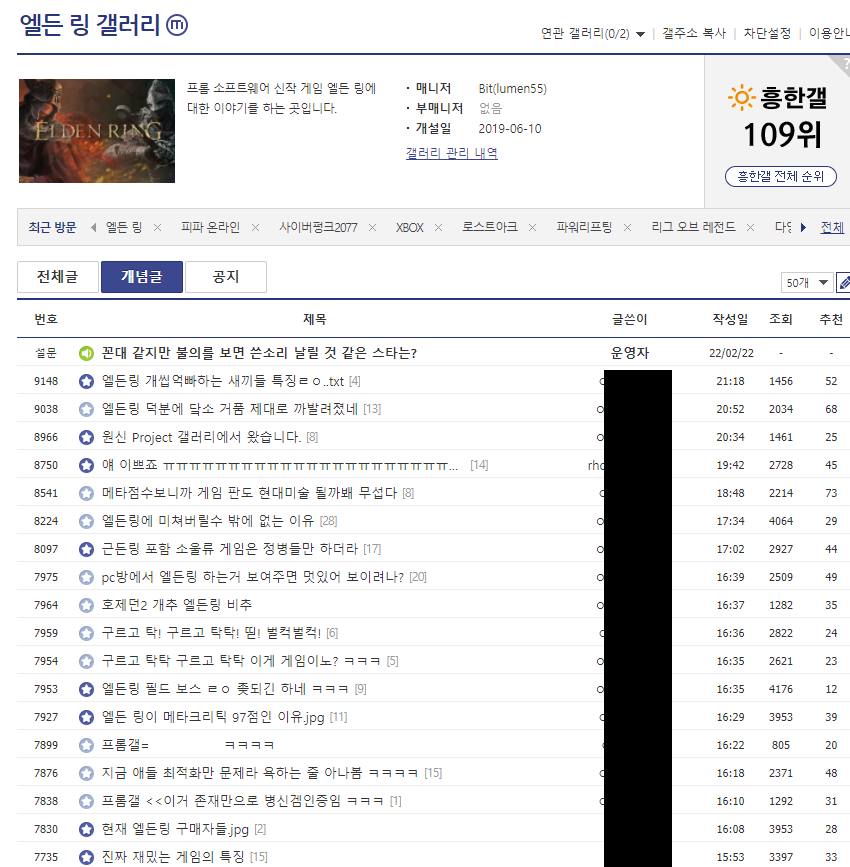Remove 엘든 링 from recent visits
This screenshot has width=850, height=867.
click(158, 228)
